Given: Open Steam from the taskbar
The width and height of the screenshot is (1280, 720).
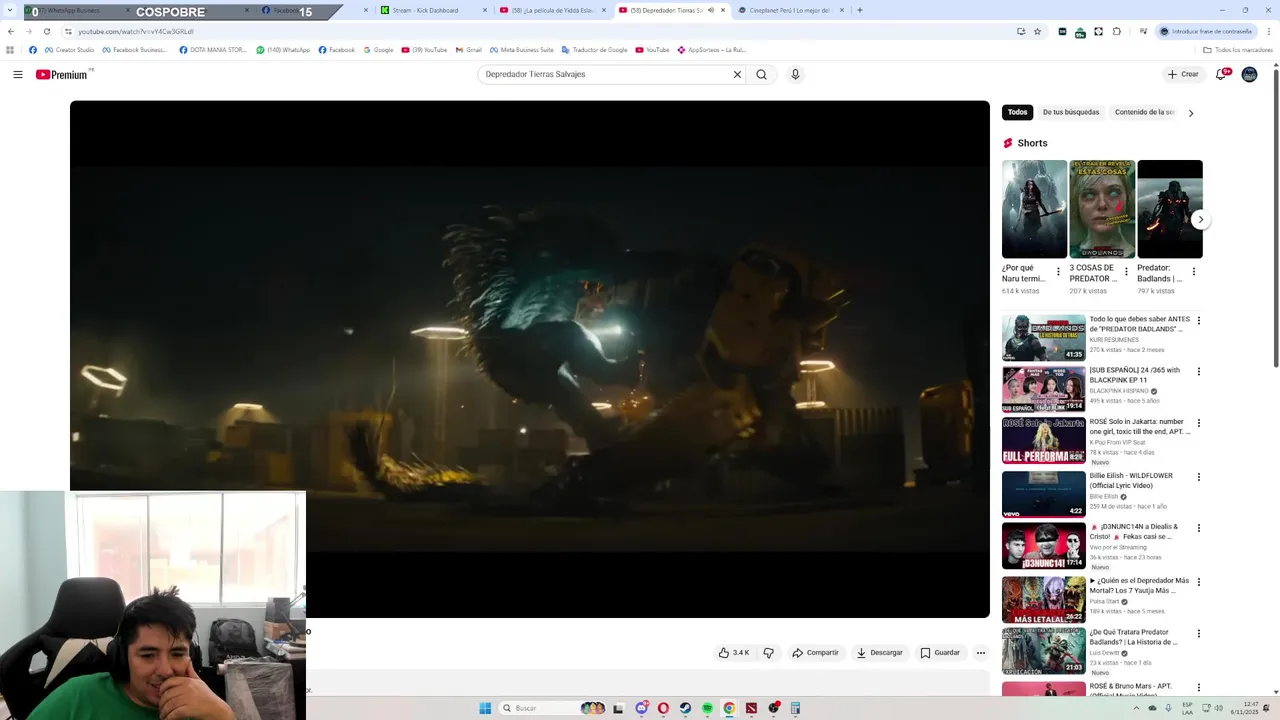Looking at the screenshot, I should (x=685, y=708).
